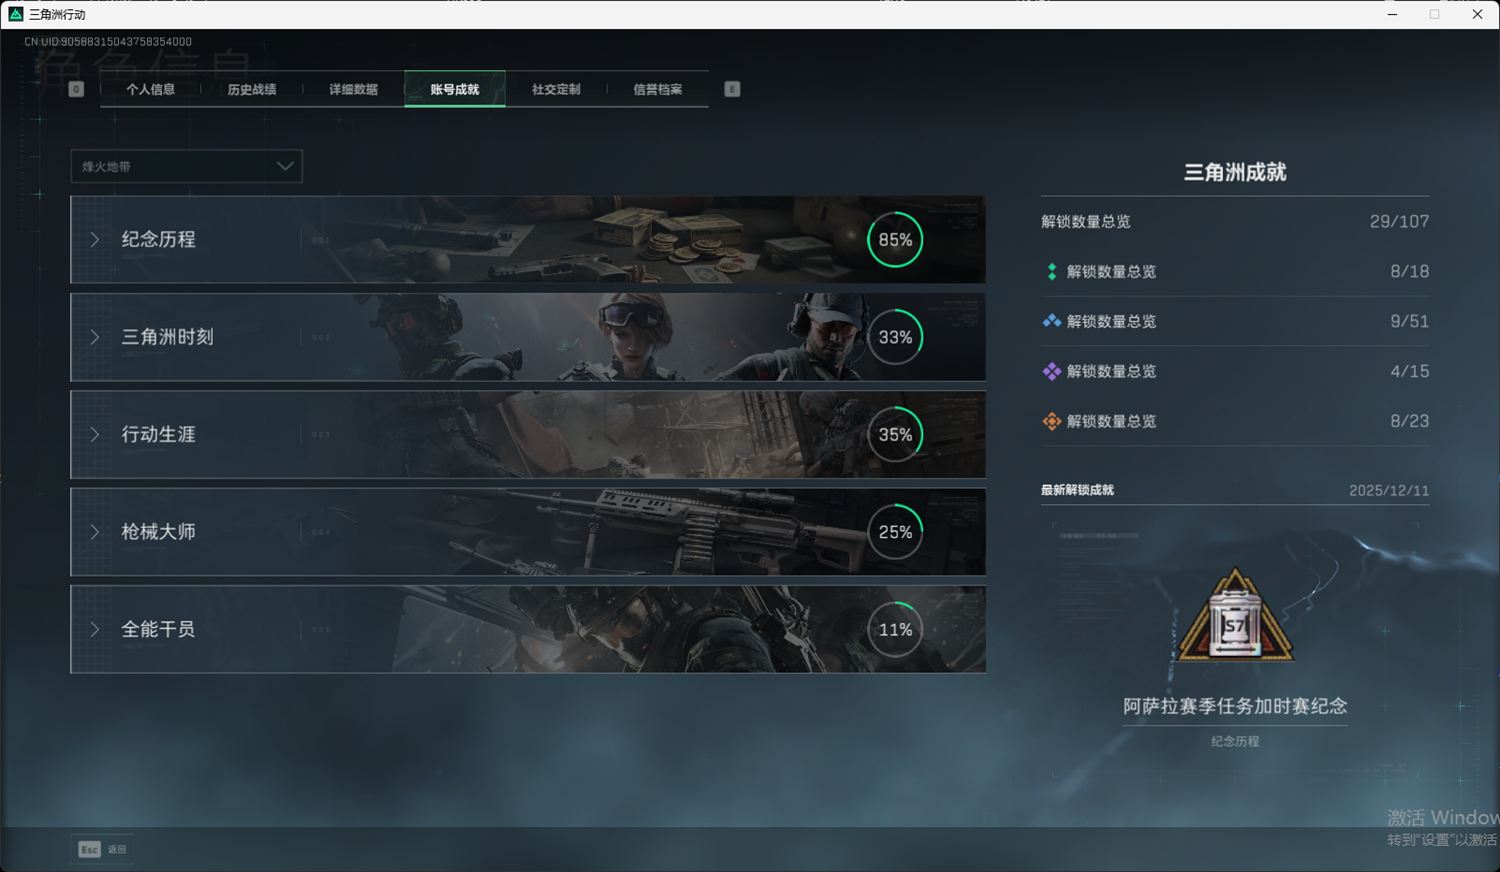Click the Delta Force app logo

pyautogui.click(x=15, y=14)
